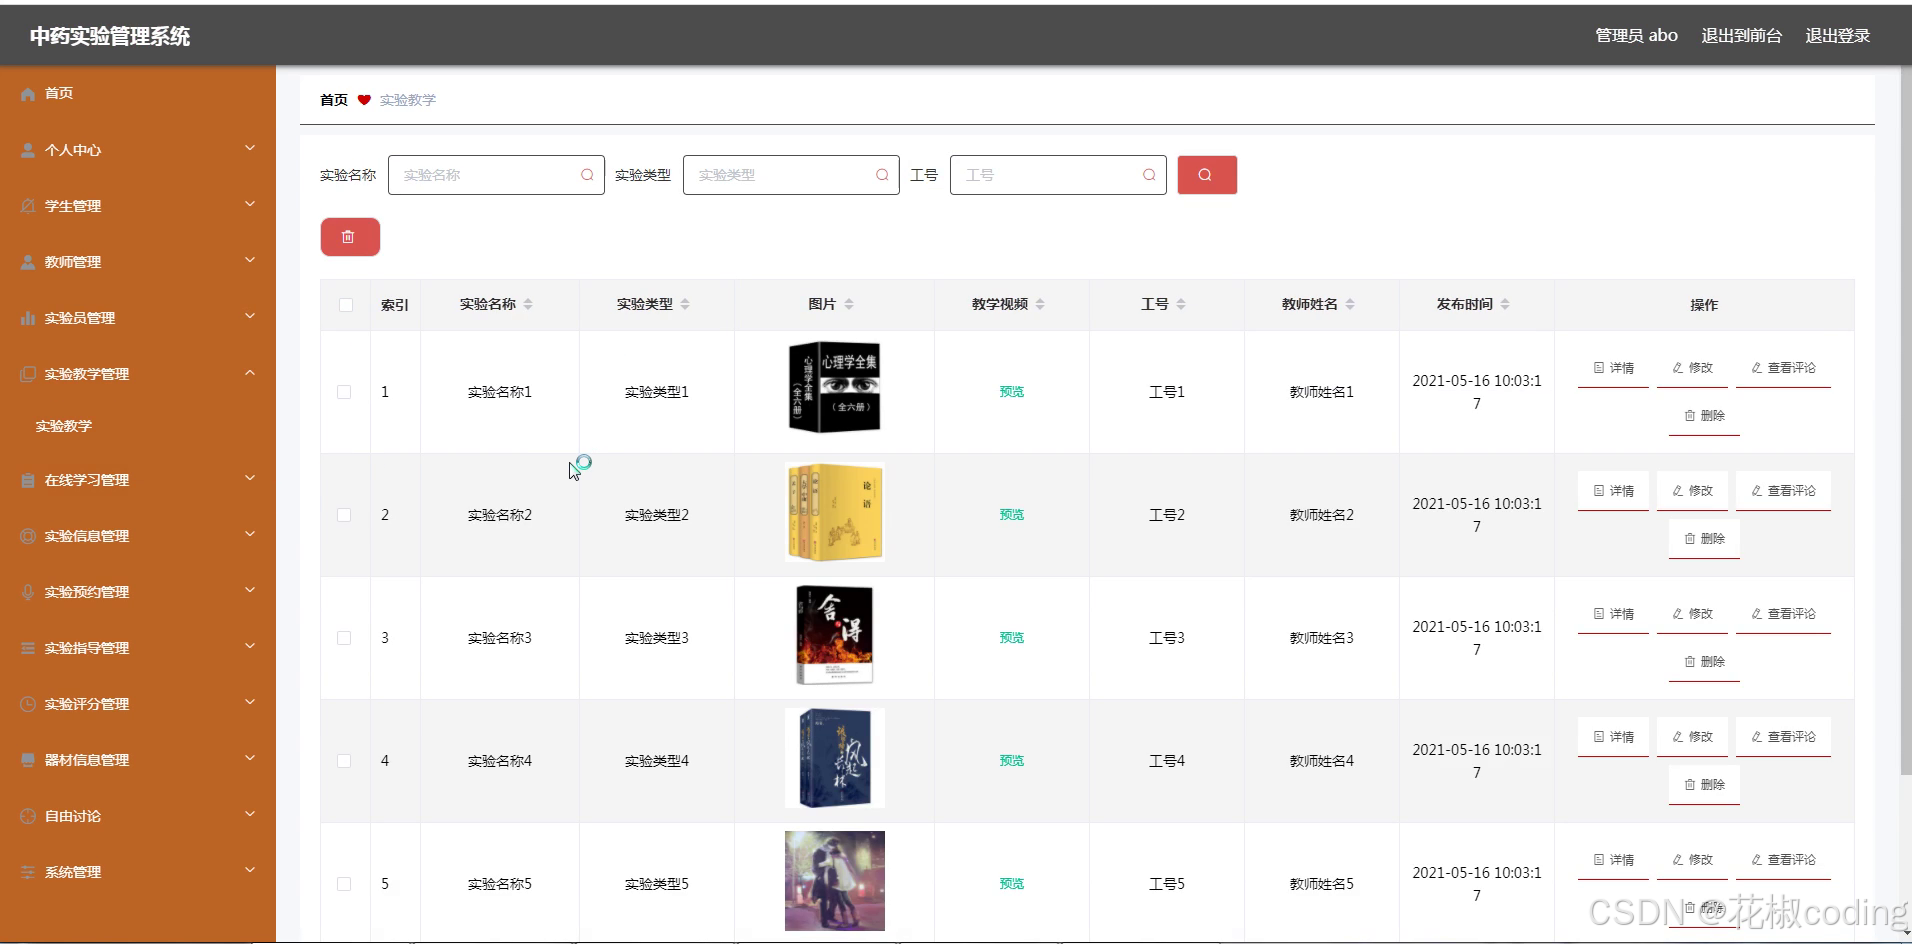Click the list icon beside 实验指导管理
1912x944 pixels.
pos(28,648)
